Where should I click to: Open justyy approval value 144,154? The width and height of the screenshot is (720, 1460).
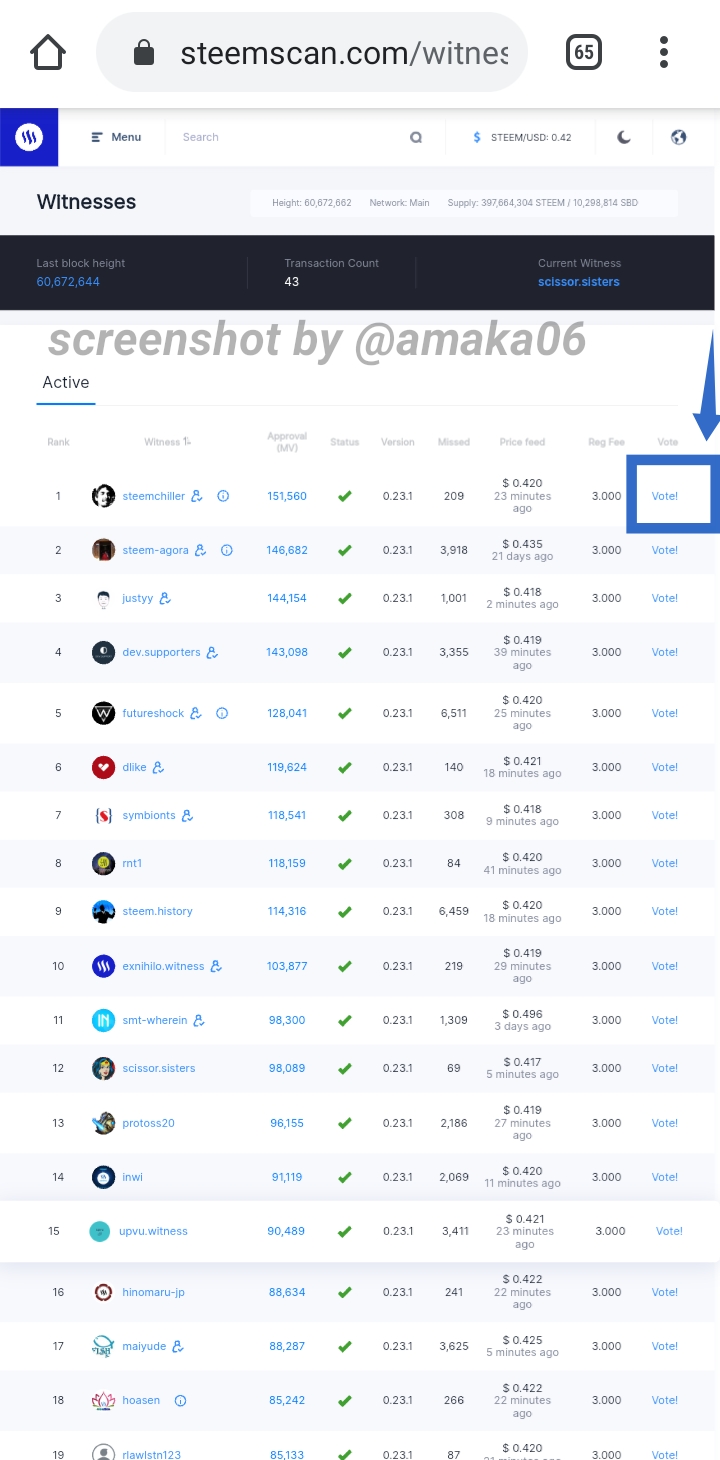(x=287, y=598)
